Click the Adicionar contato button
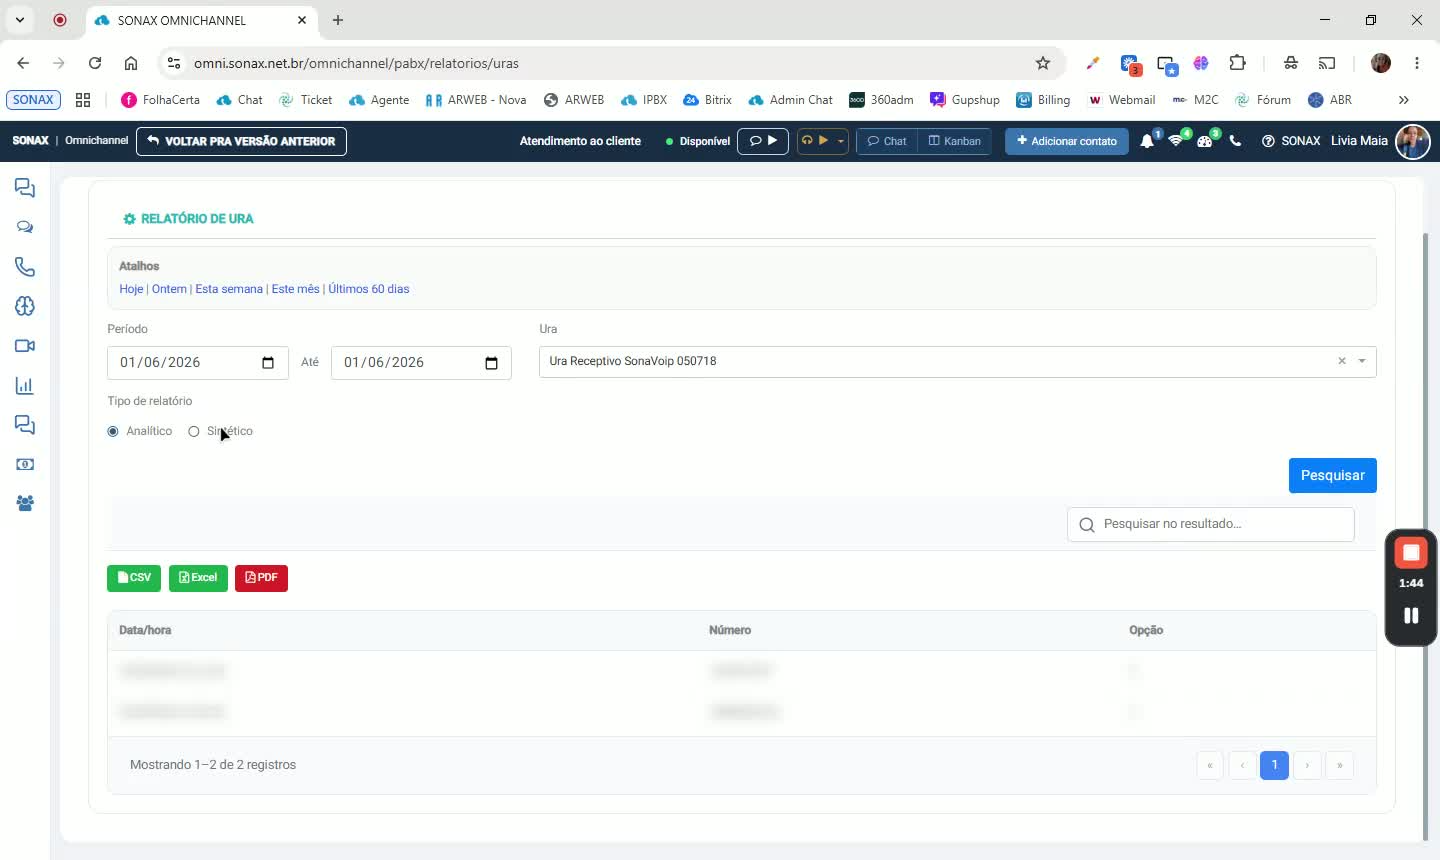 tap(1067, 141)
